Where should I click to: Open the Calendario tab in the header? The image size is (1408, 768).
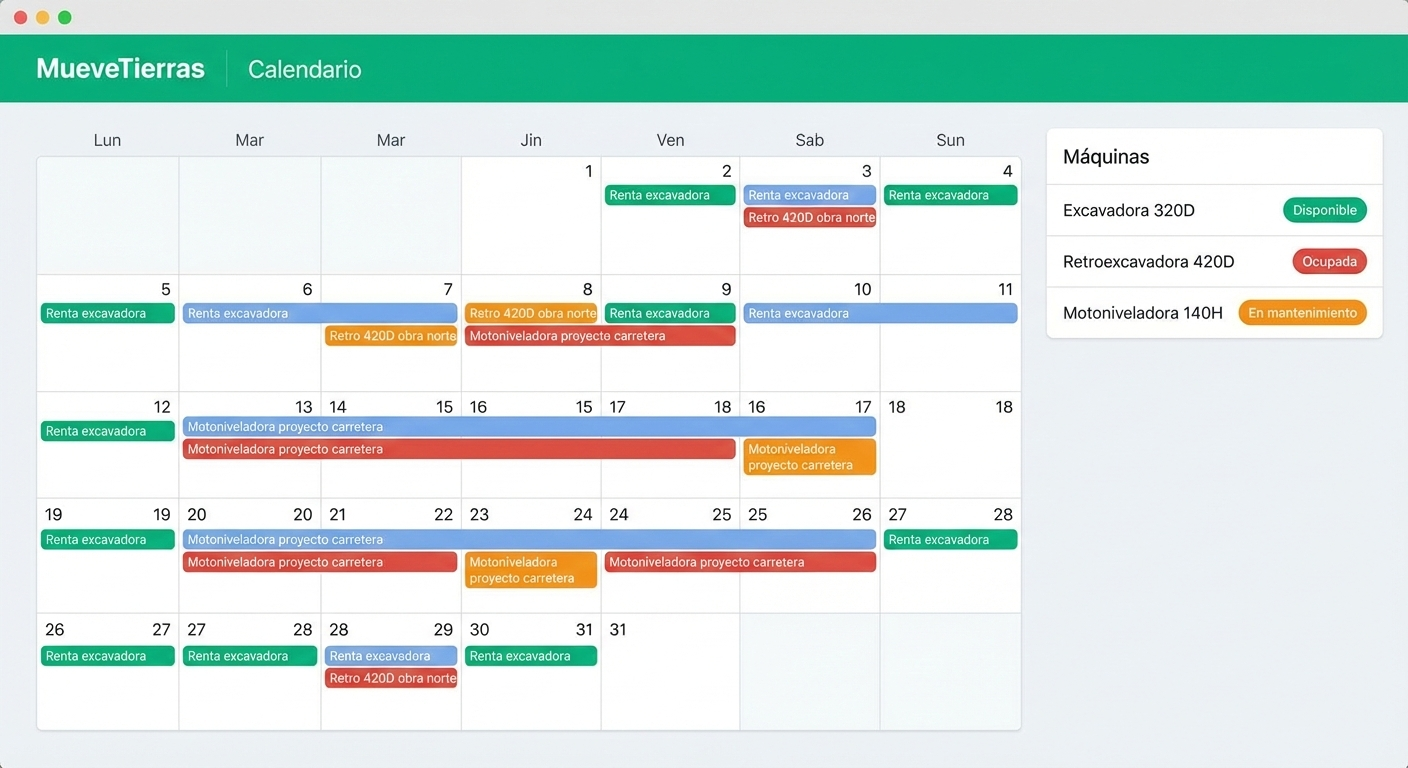coord(304,68)
